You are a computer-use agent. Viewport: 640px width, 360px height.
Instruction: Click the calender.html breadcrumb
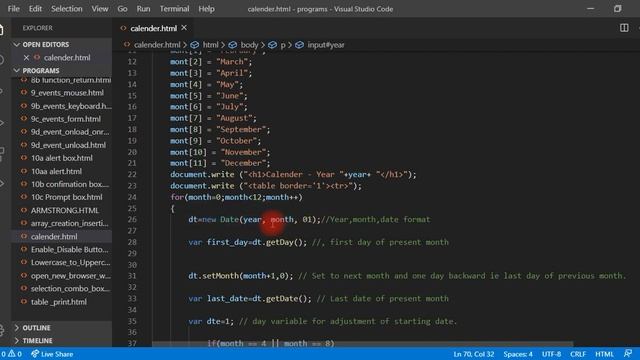pyautogui.click(x=157, y=45)
